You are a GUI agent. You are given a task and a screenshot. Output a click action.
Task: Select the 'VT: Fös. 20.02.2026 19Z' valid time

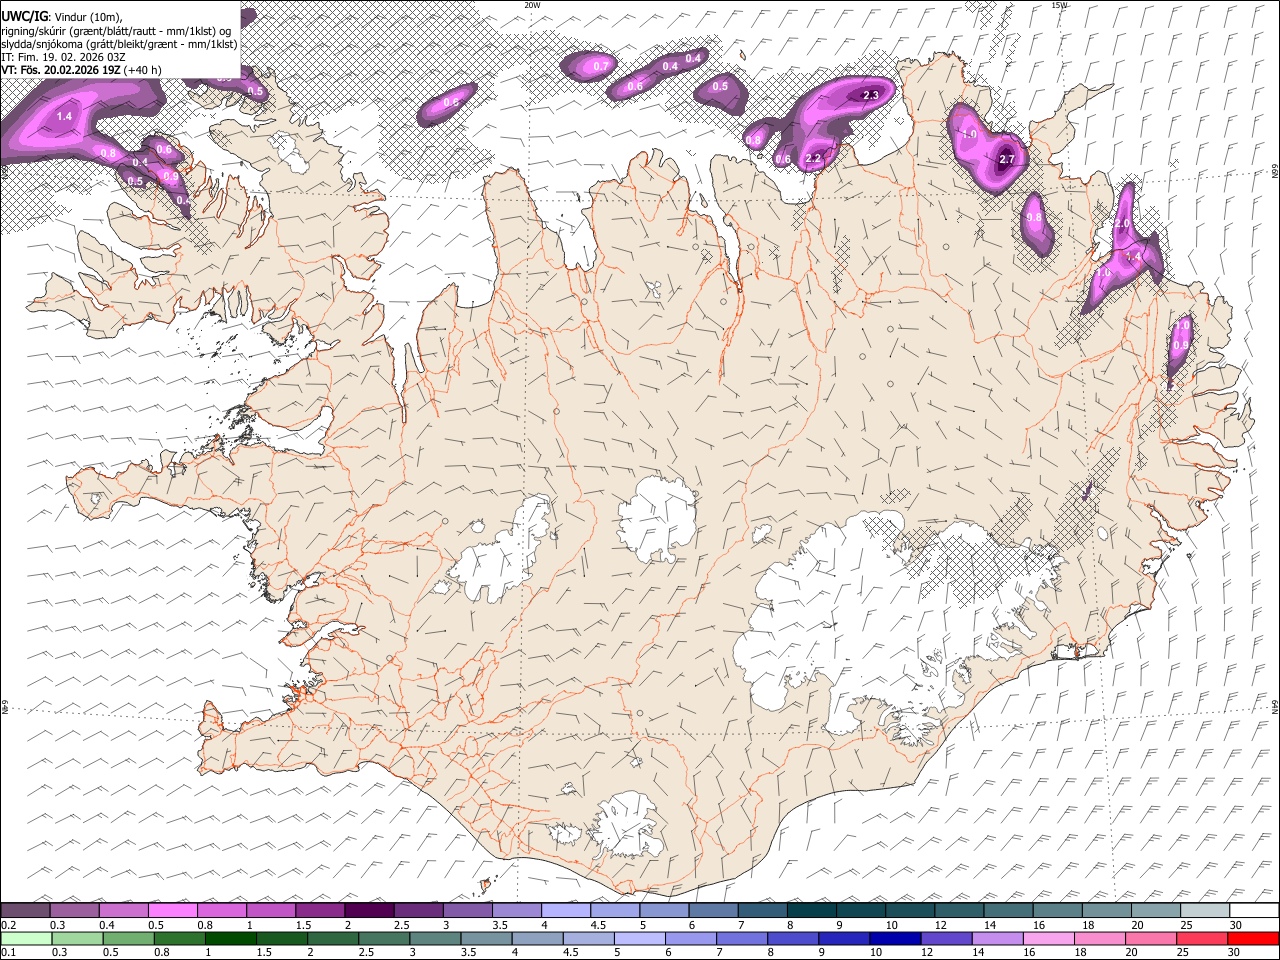[61, 70]
